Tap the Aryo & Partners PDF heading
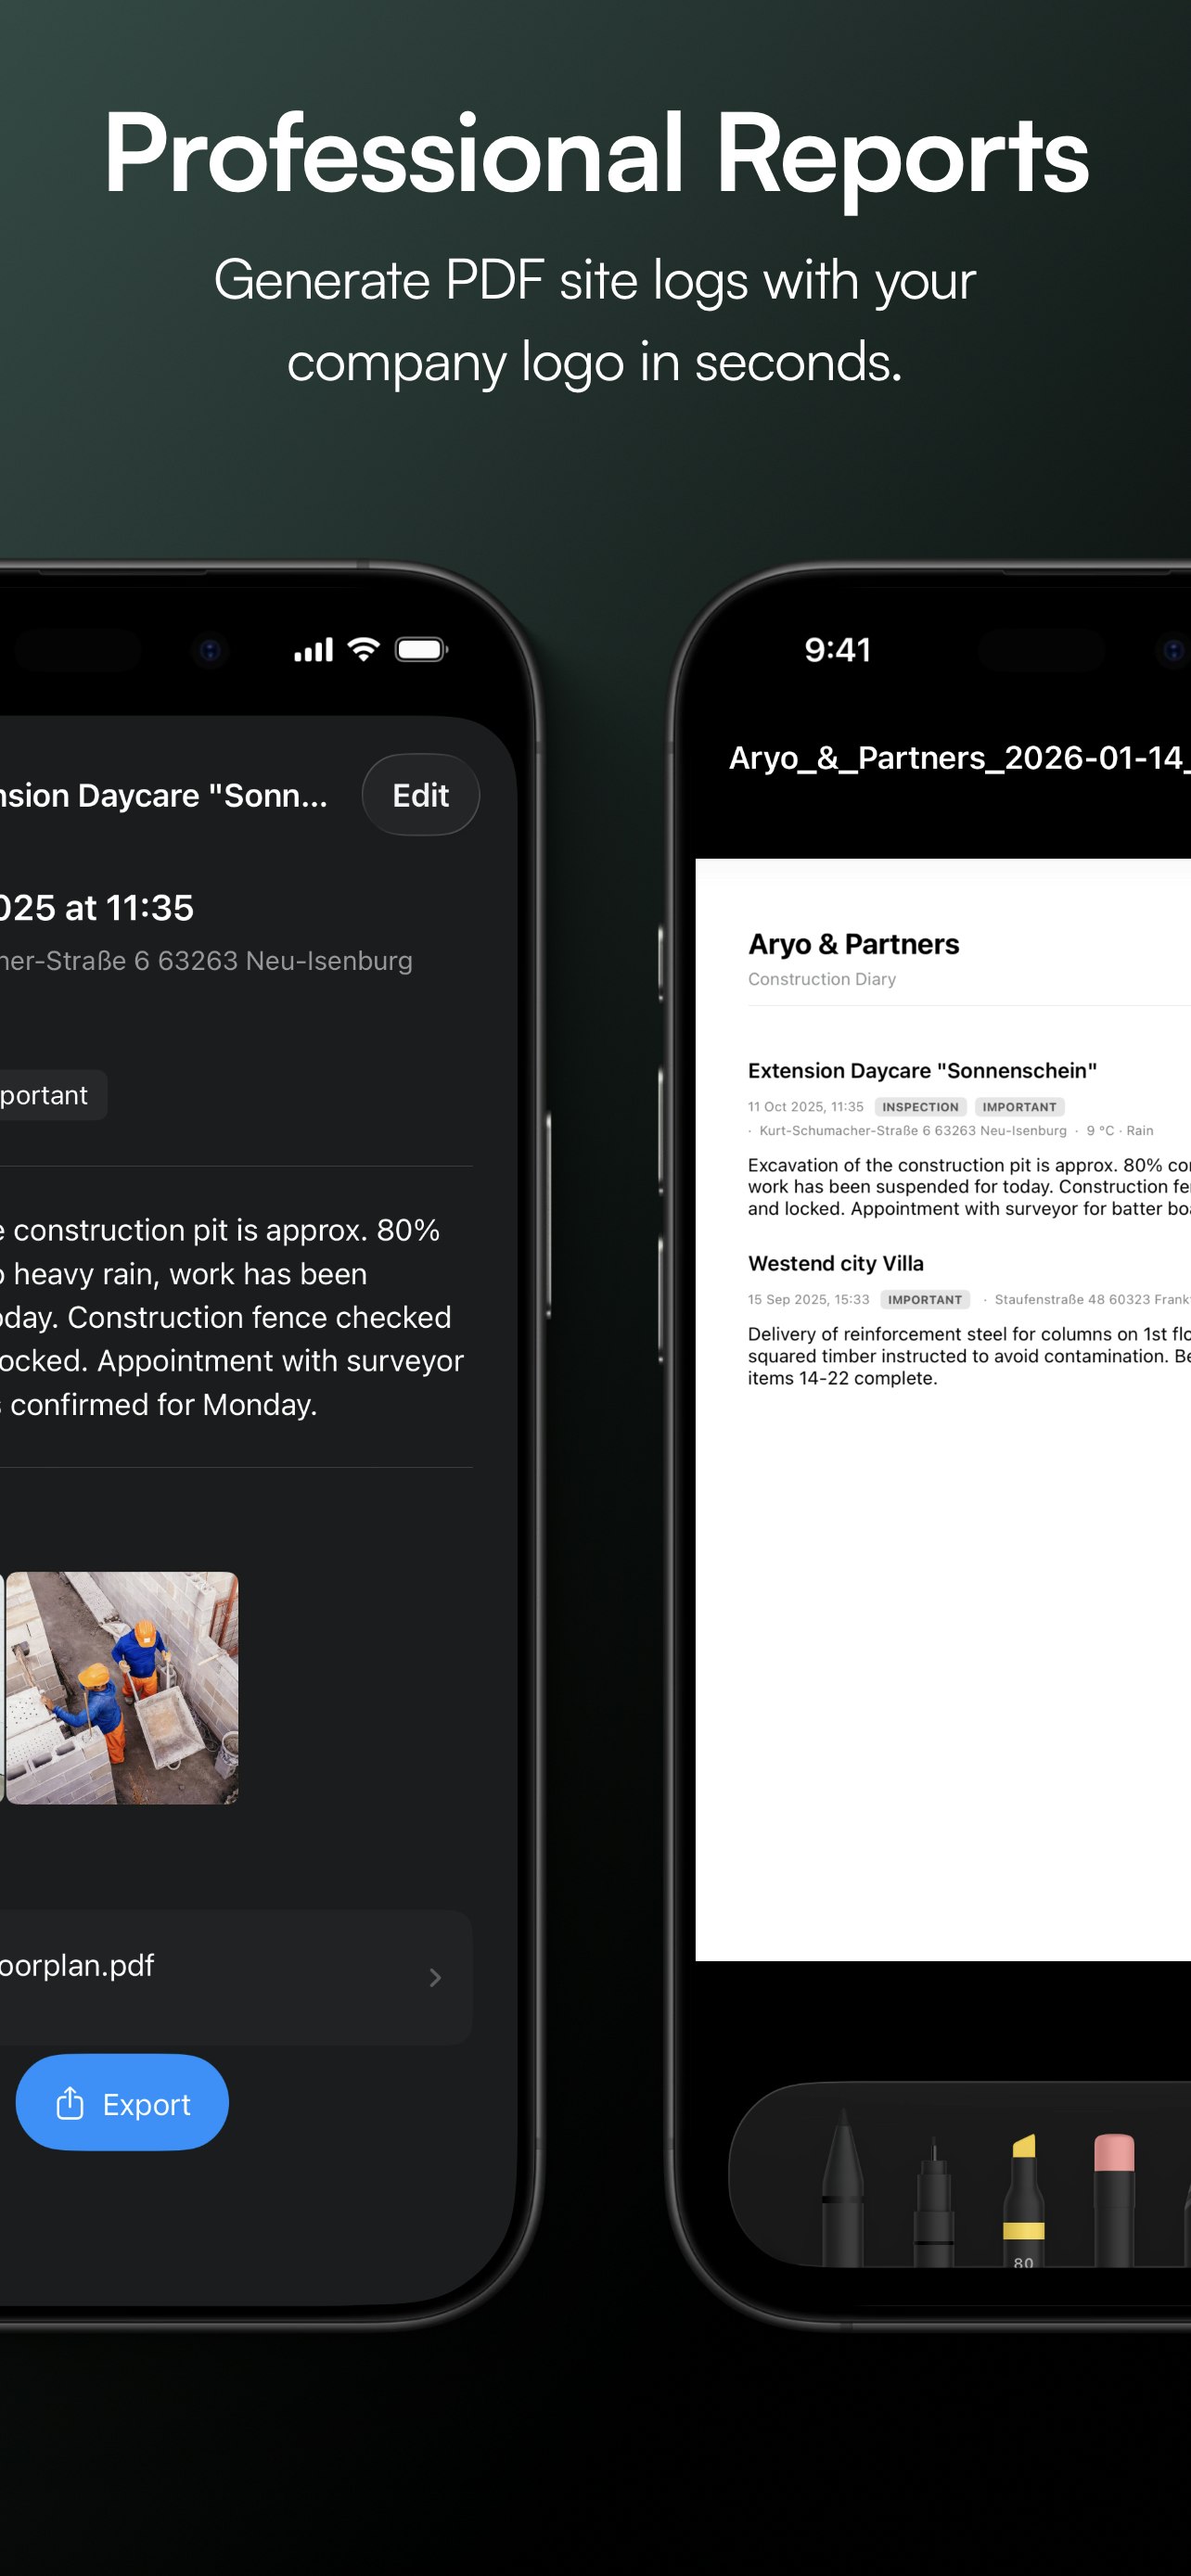The image size is (1191, 2576). tap(853, 944)
